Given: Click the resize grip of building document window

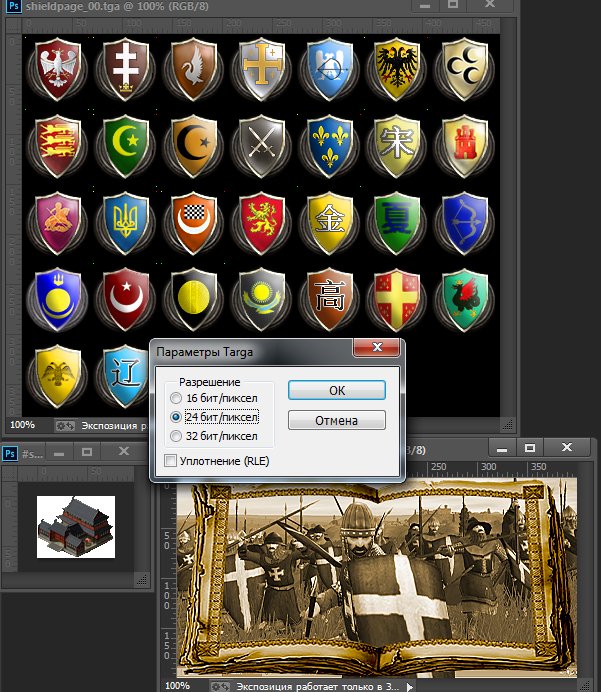Looking at the screenshot, I should coord(142,579).
